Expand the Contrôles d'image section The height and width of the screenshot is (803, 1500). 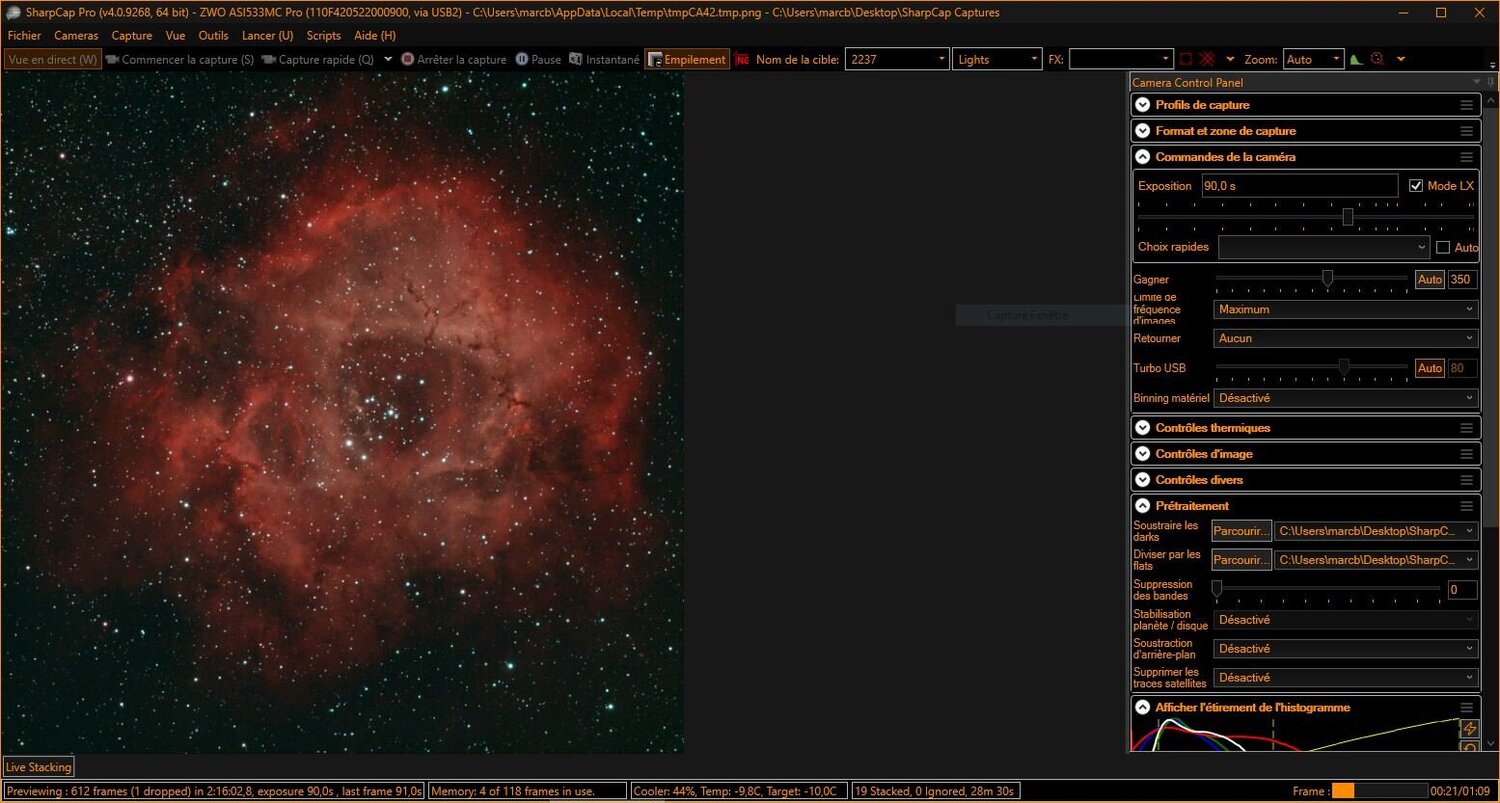click(1143, 454)
